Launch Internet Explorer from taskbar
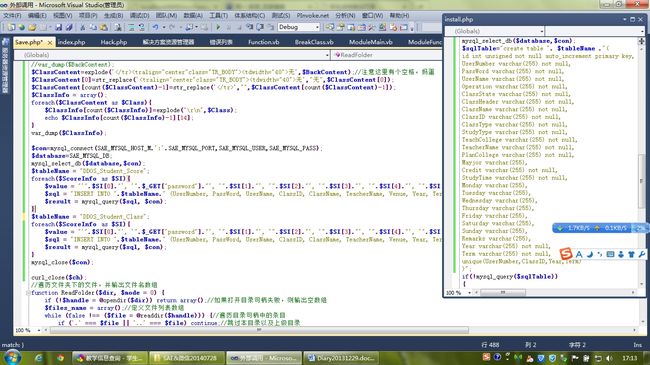 [x=39, y=358]
